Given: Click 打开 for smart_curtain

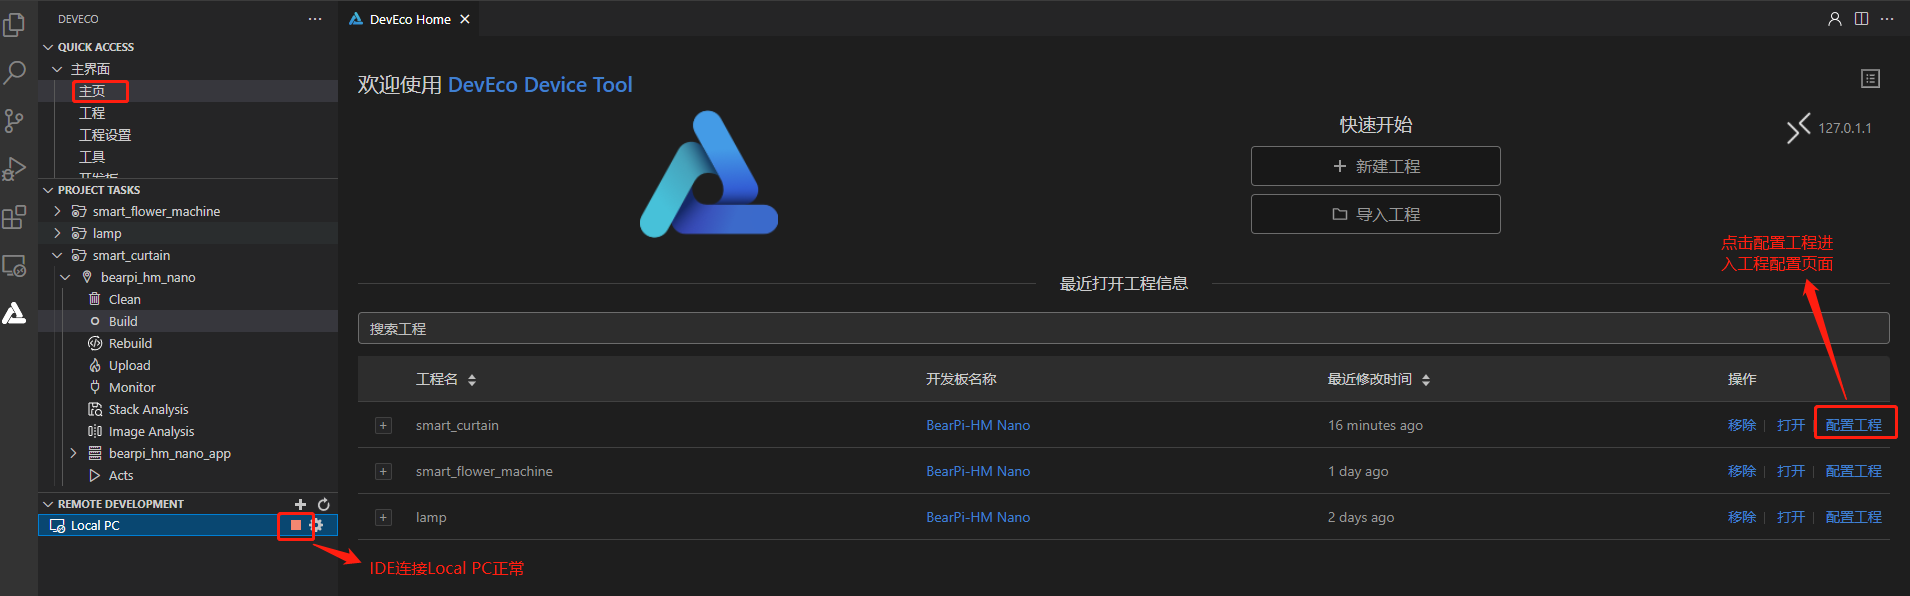Looking at the screenshot, I should [x=1791, y=425].
